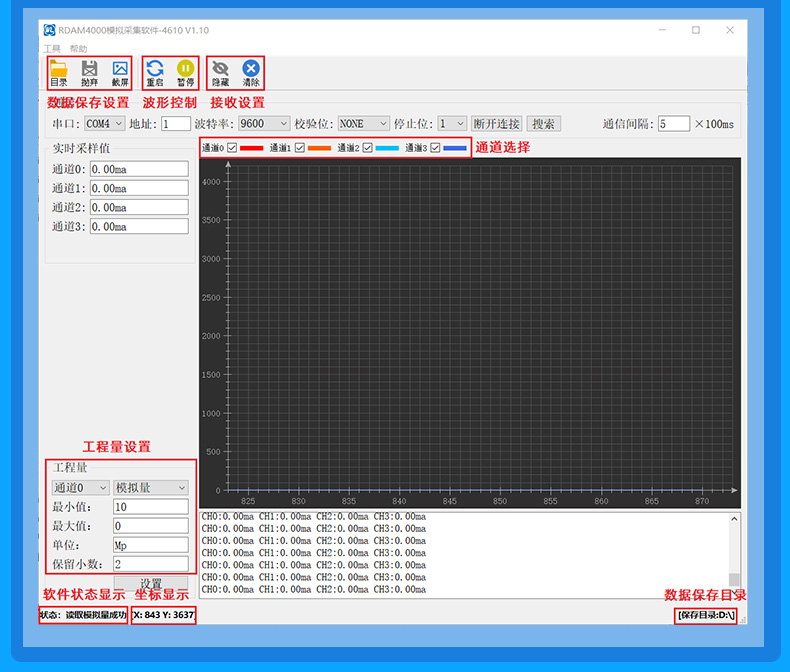Click the 通道2 light-blue color swatch

pyautogui.click(x=387, y=148)
